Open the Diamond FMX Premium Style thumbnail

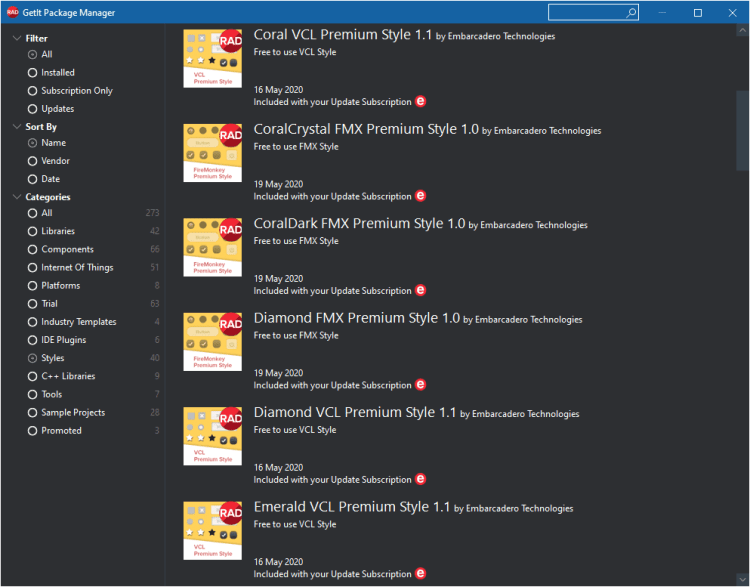click(x=212, y=342)
